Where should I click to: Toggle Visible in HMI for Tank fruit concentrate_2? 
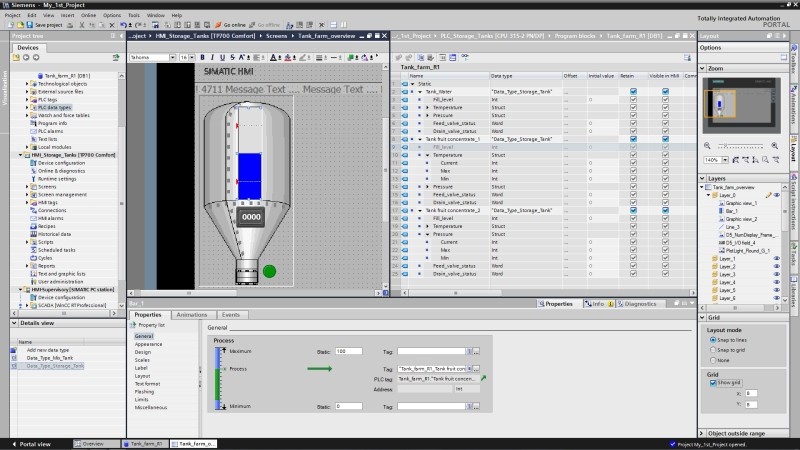pyautogui.click(x=665, y=210)
